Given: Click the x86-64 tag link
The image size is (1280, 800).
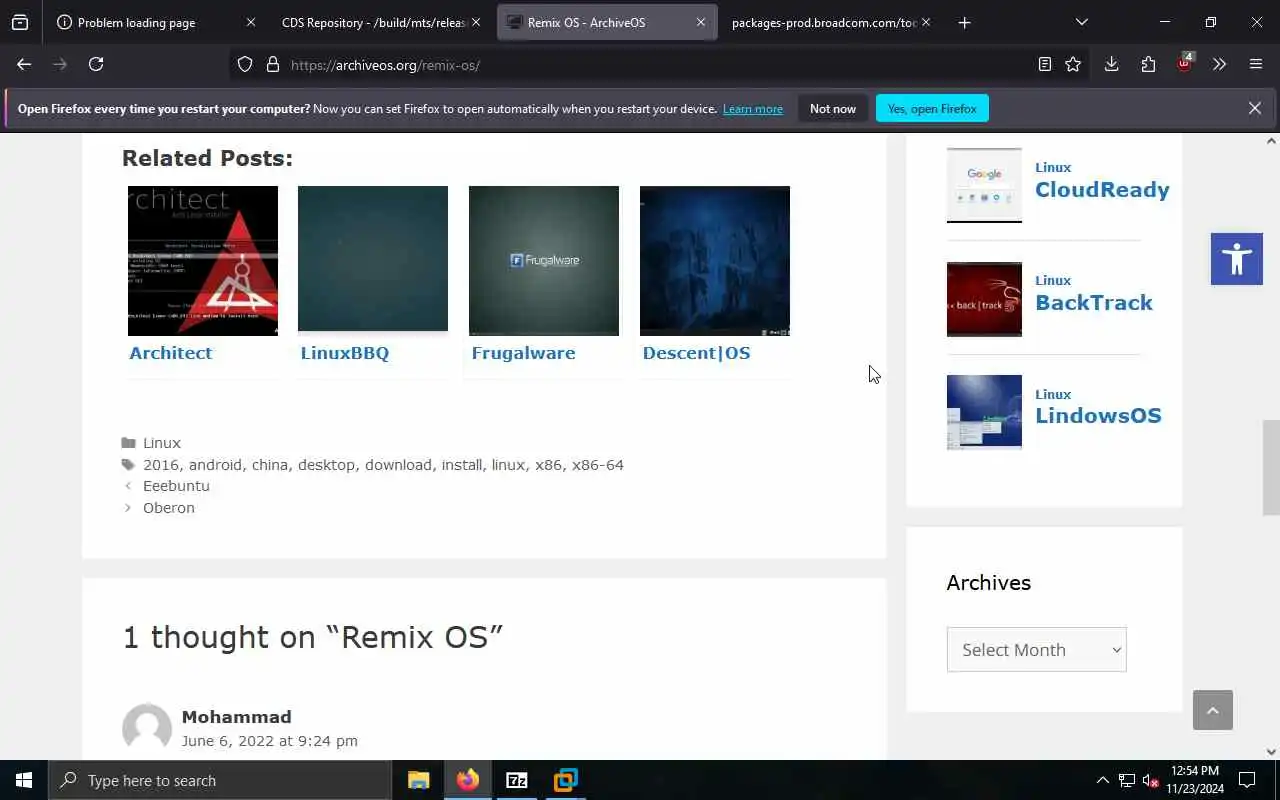Looking at the screenshot, I should (x=598, y=465).
